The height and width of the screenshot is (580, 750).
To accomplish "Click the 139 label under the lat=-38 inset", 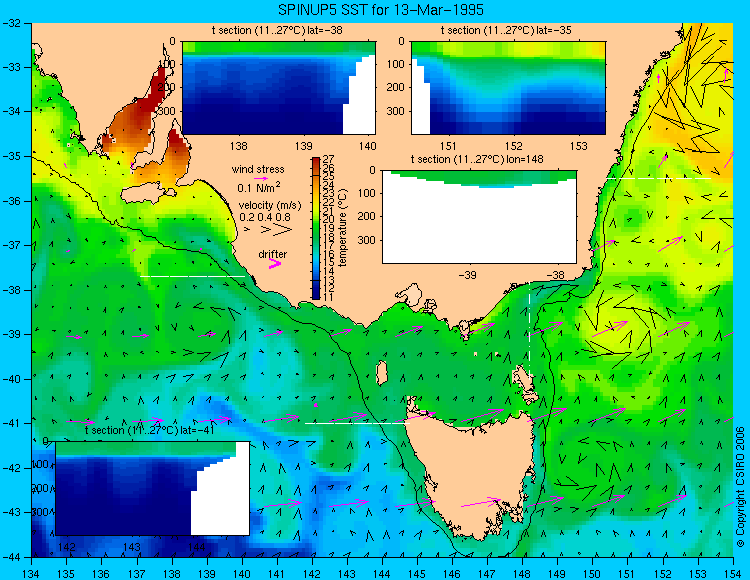I will point(304,146).
